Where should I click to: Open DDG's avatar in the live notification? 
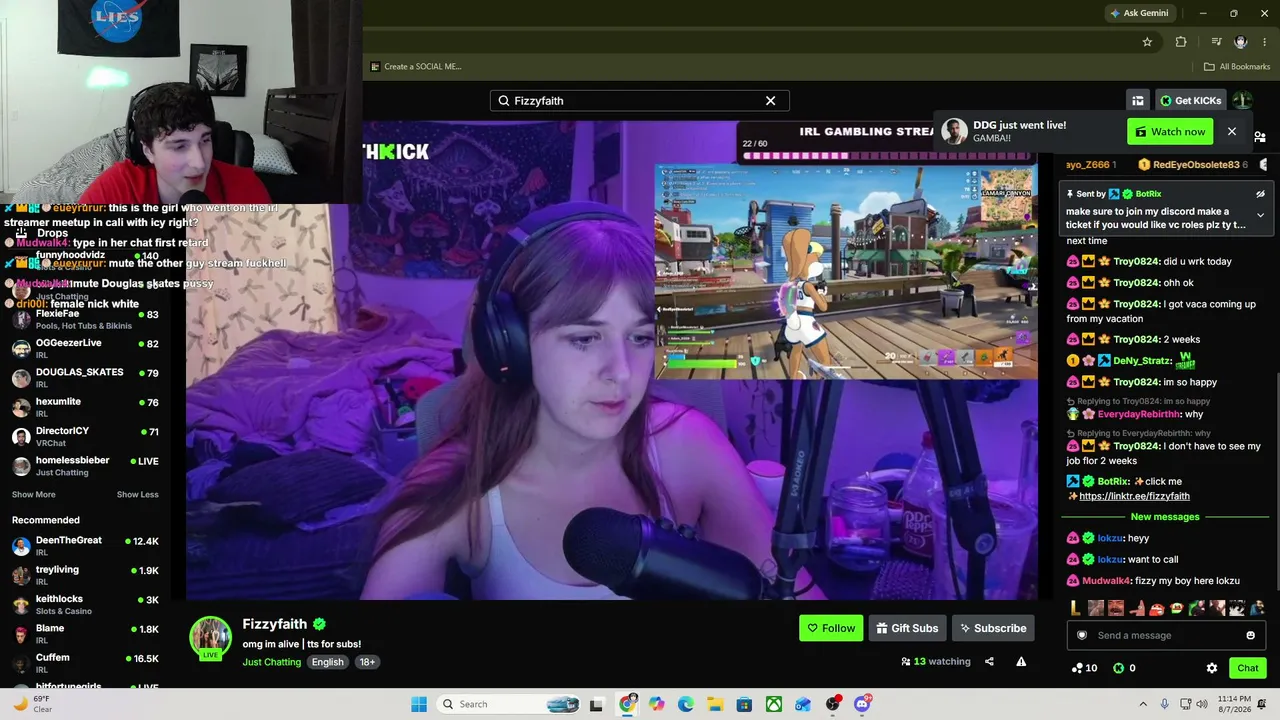point(955,132)
